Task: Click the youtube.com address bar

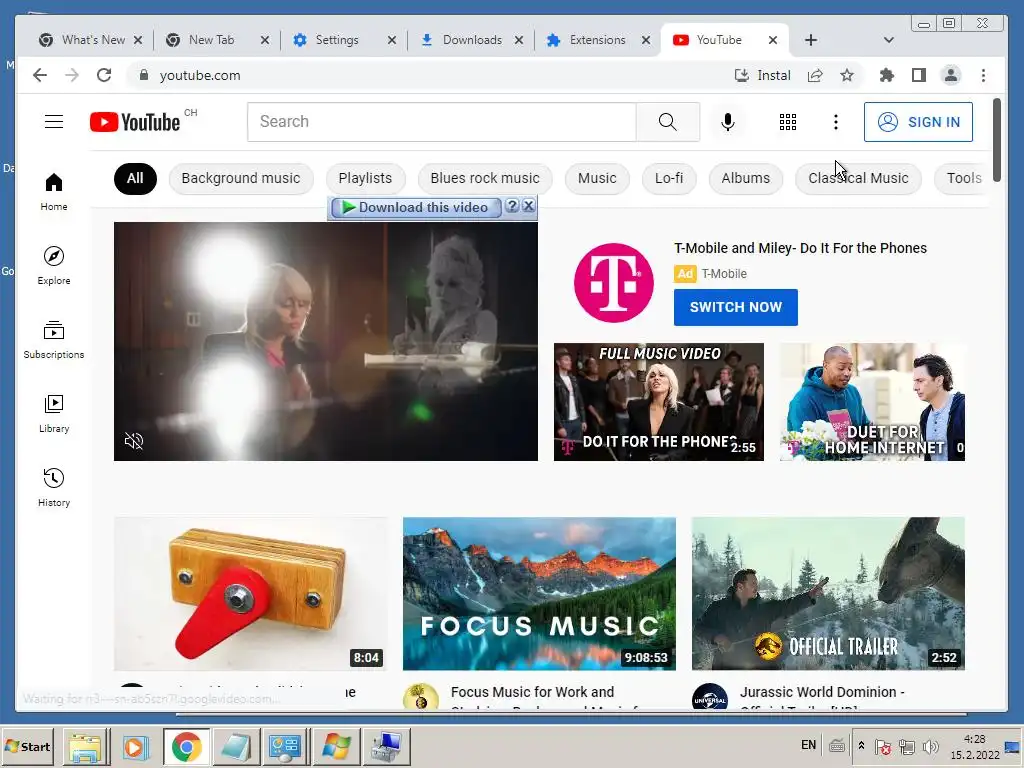Action: coord(431,75)
